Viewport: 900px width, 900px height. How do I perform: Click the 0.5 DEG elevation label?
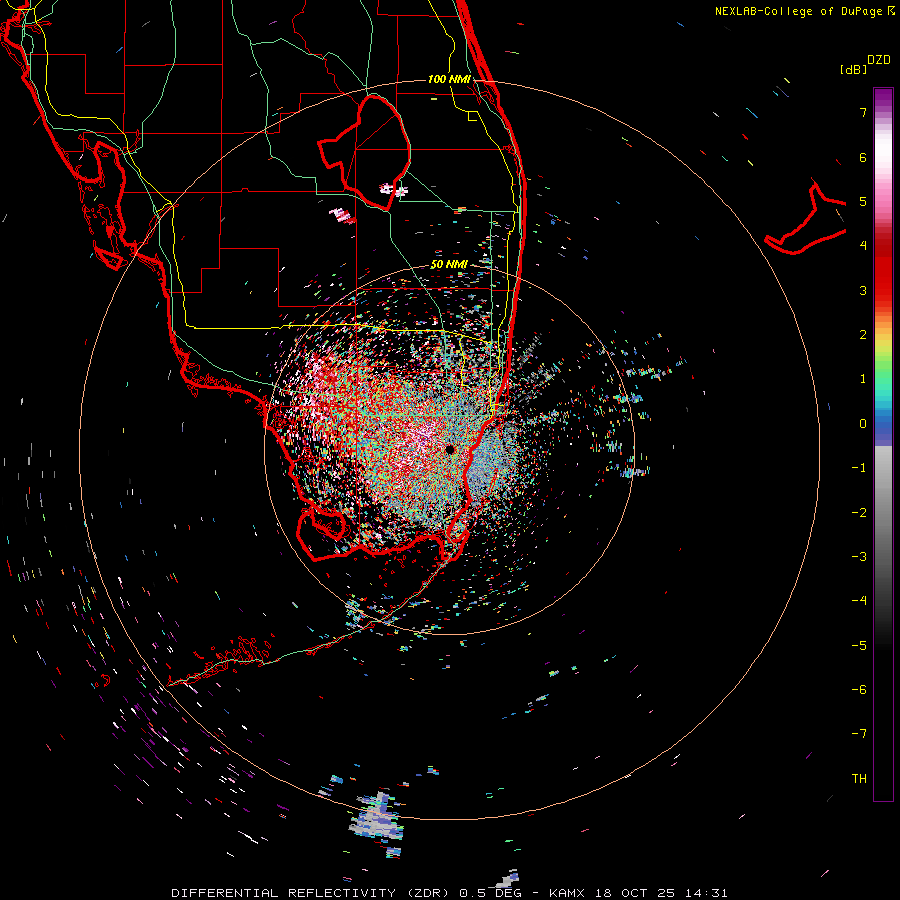click(x=490, y=893)
